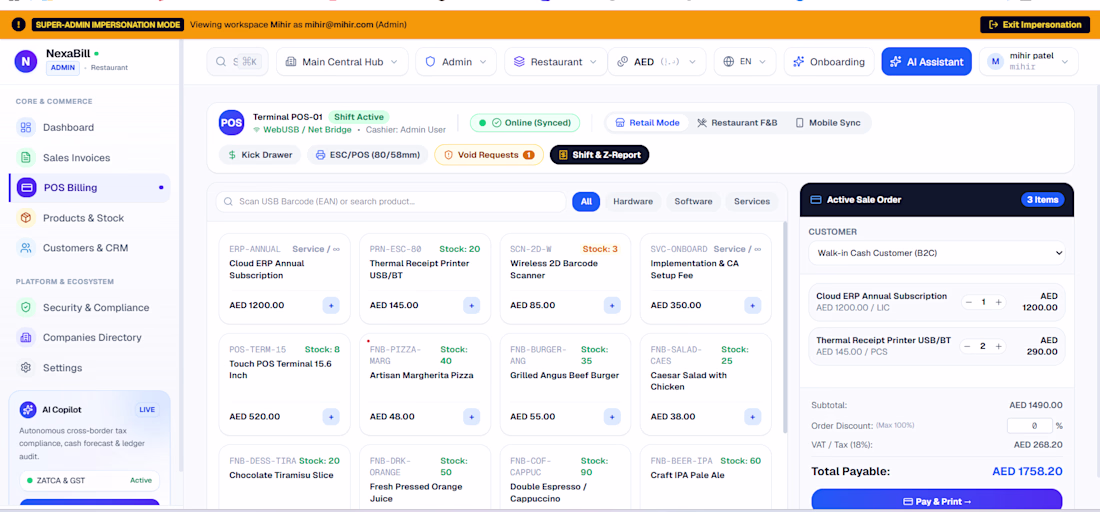Viewport: 1100px width, 512px height.
Task: Click the Sales Invoices sidebar icon
Action: point(26,158)
